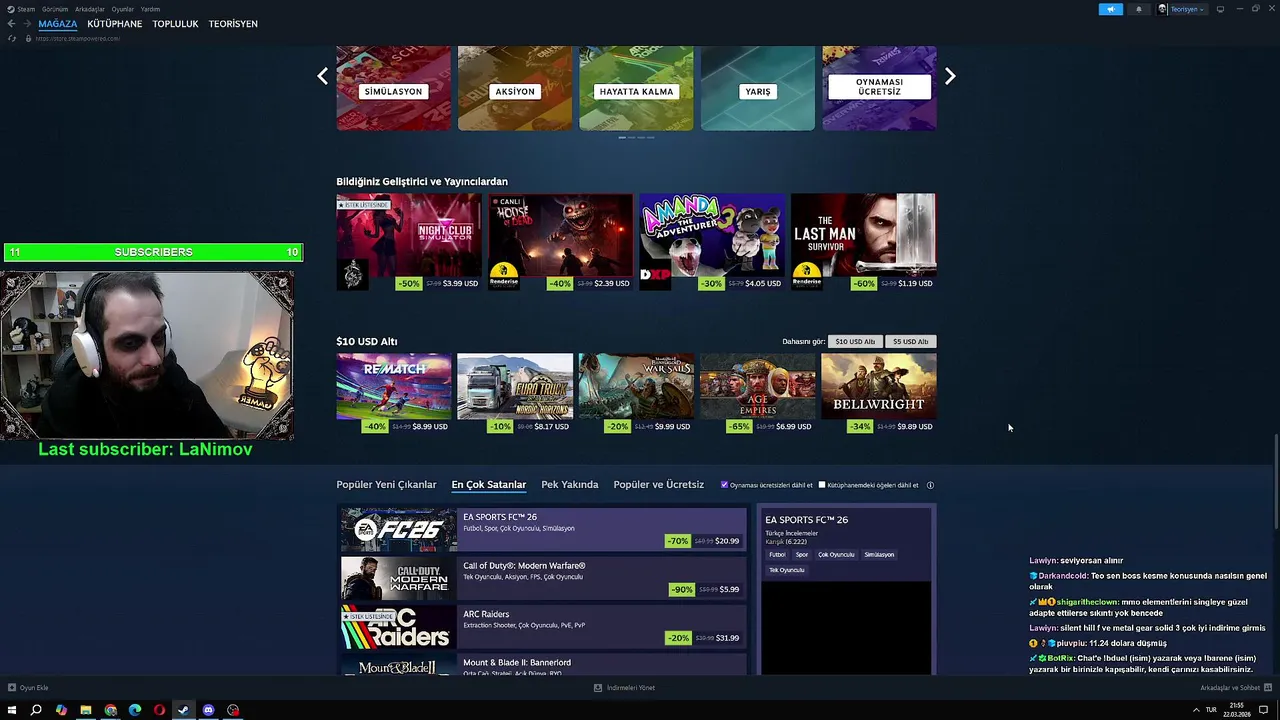Open the Windows Start menu
This screenshot has height=720, width=1280.
(12, 710)
